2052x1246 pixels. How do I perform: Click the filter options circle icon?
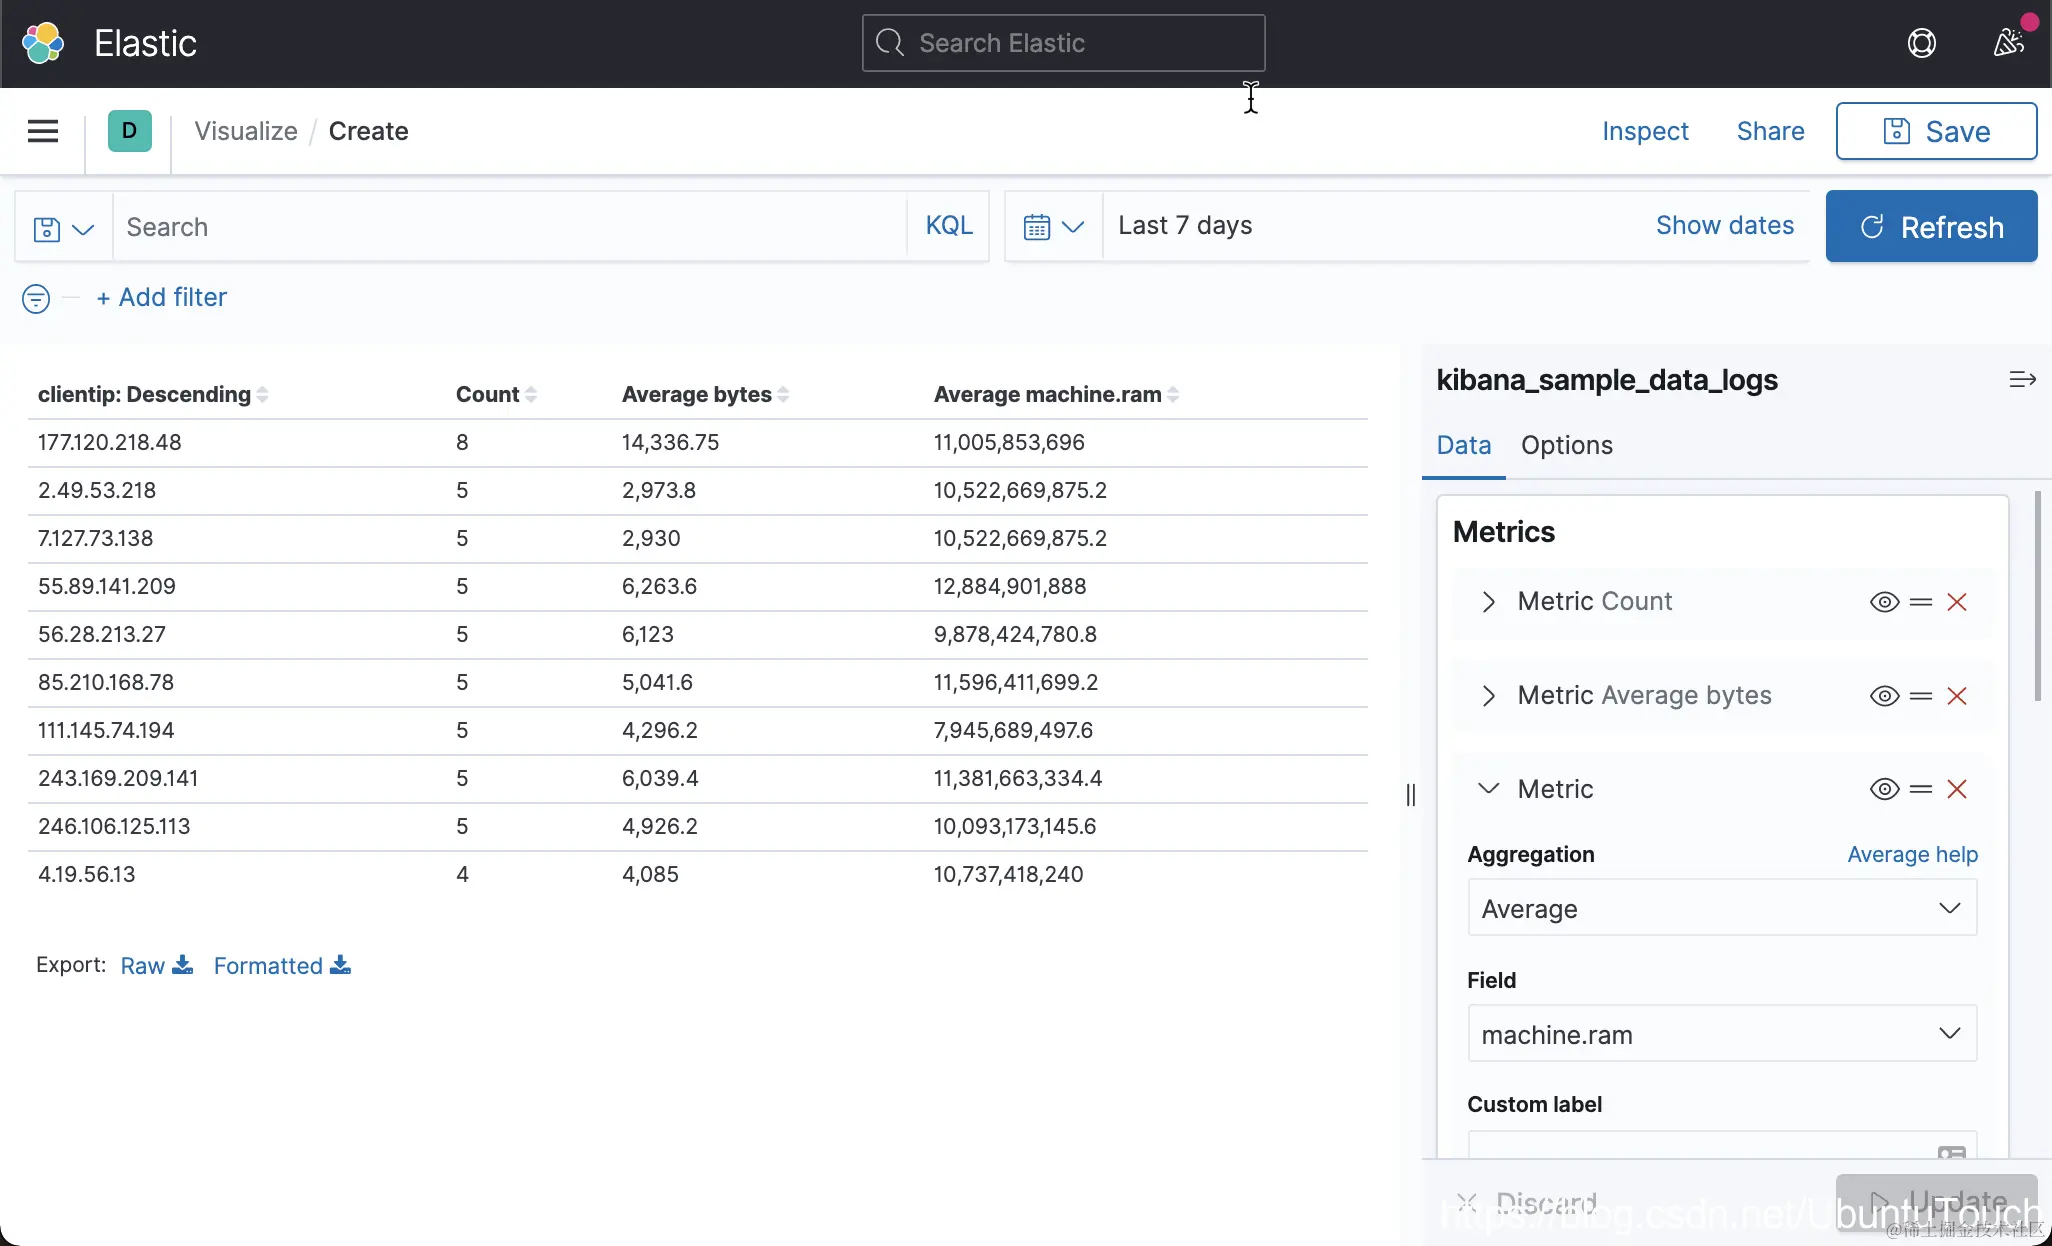36,298
